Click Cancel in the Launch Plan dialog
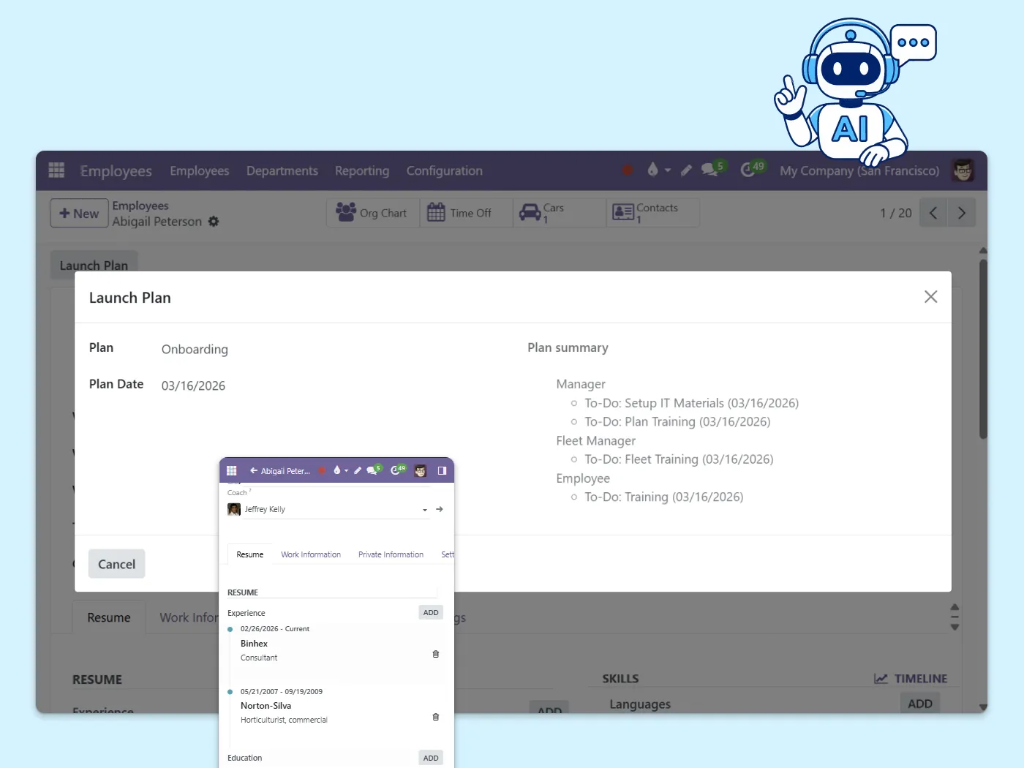Image resolution: width=1024 pixels, height=768 pixels. point(117,564)
